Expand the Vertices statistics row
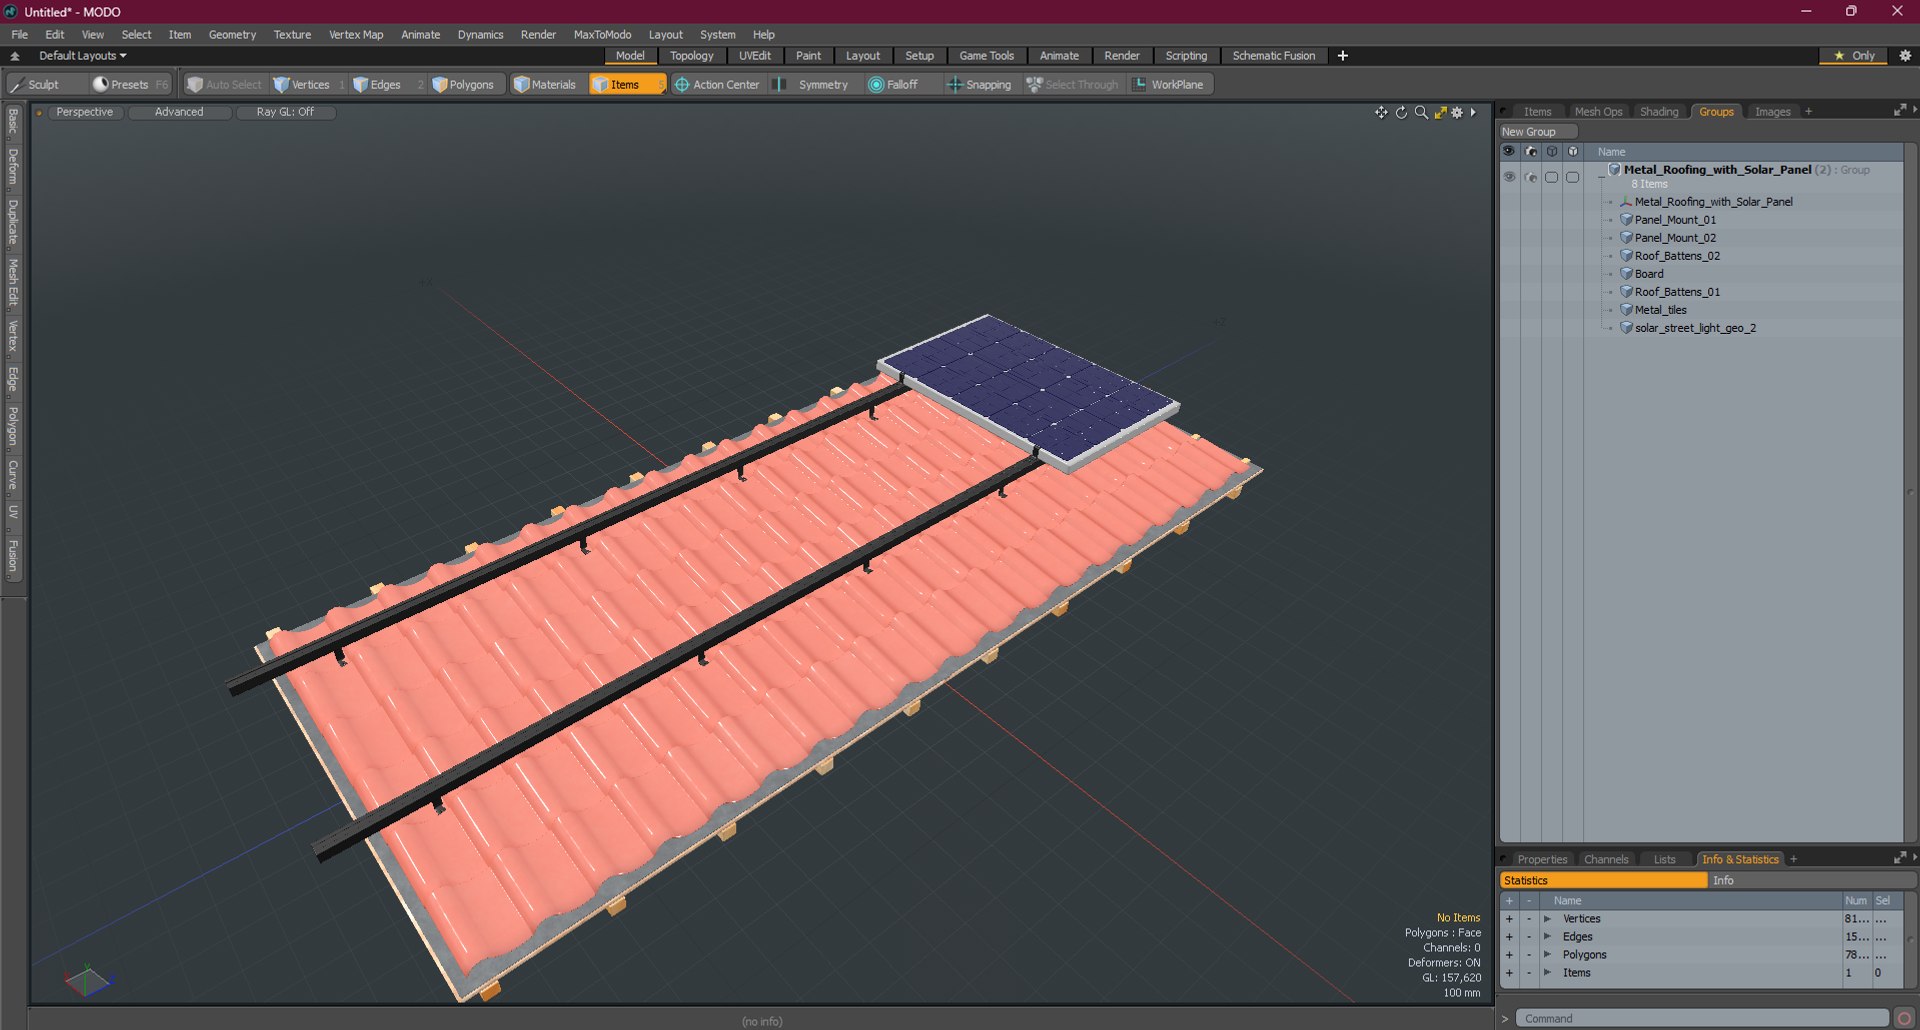This screenshot has height=1030, width=1920. (1547, 919)
